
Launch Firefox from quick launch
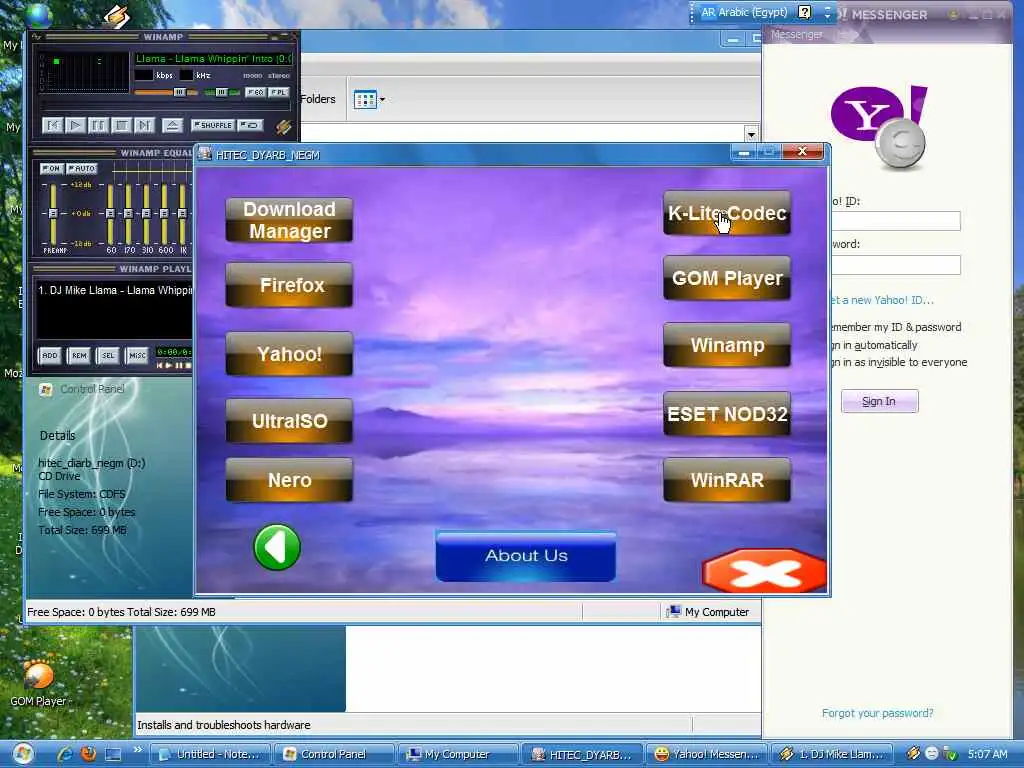coord(88,754)
